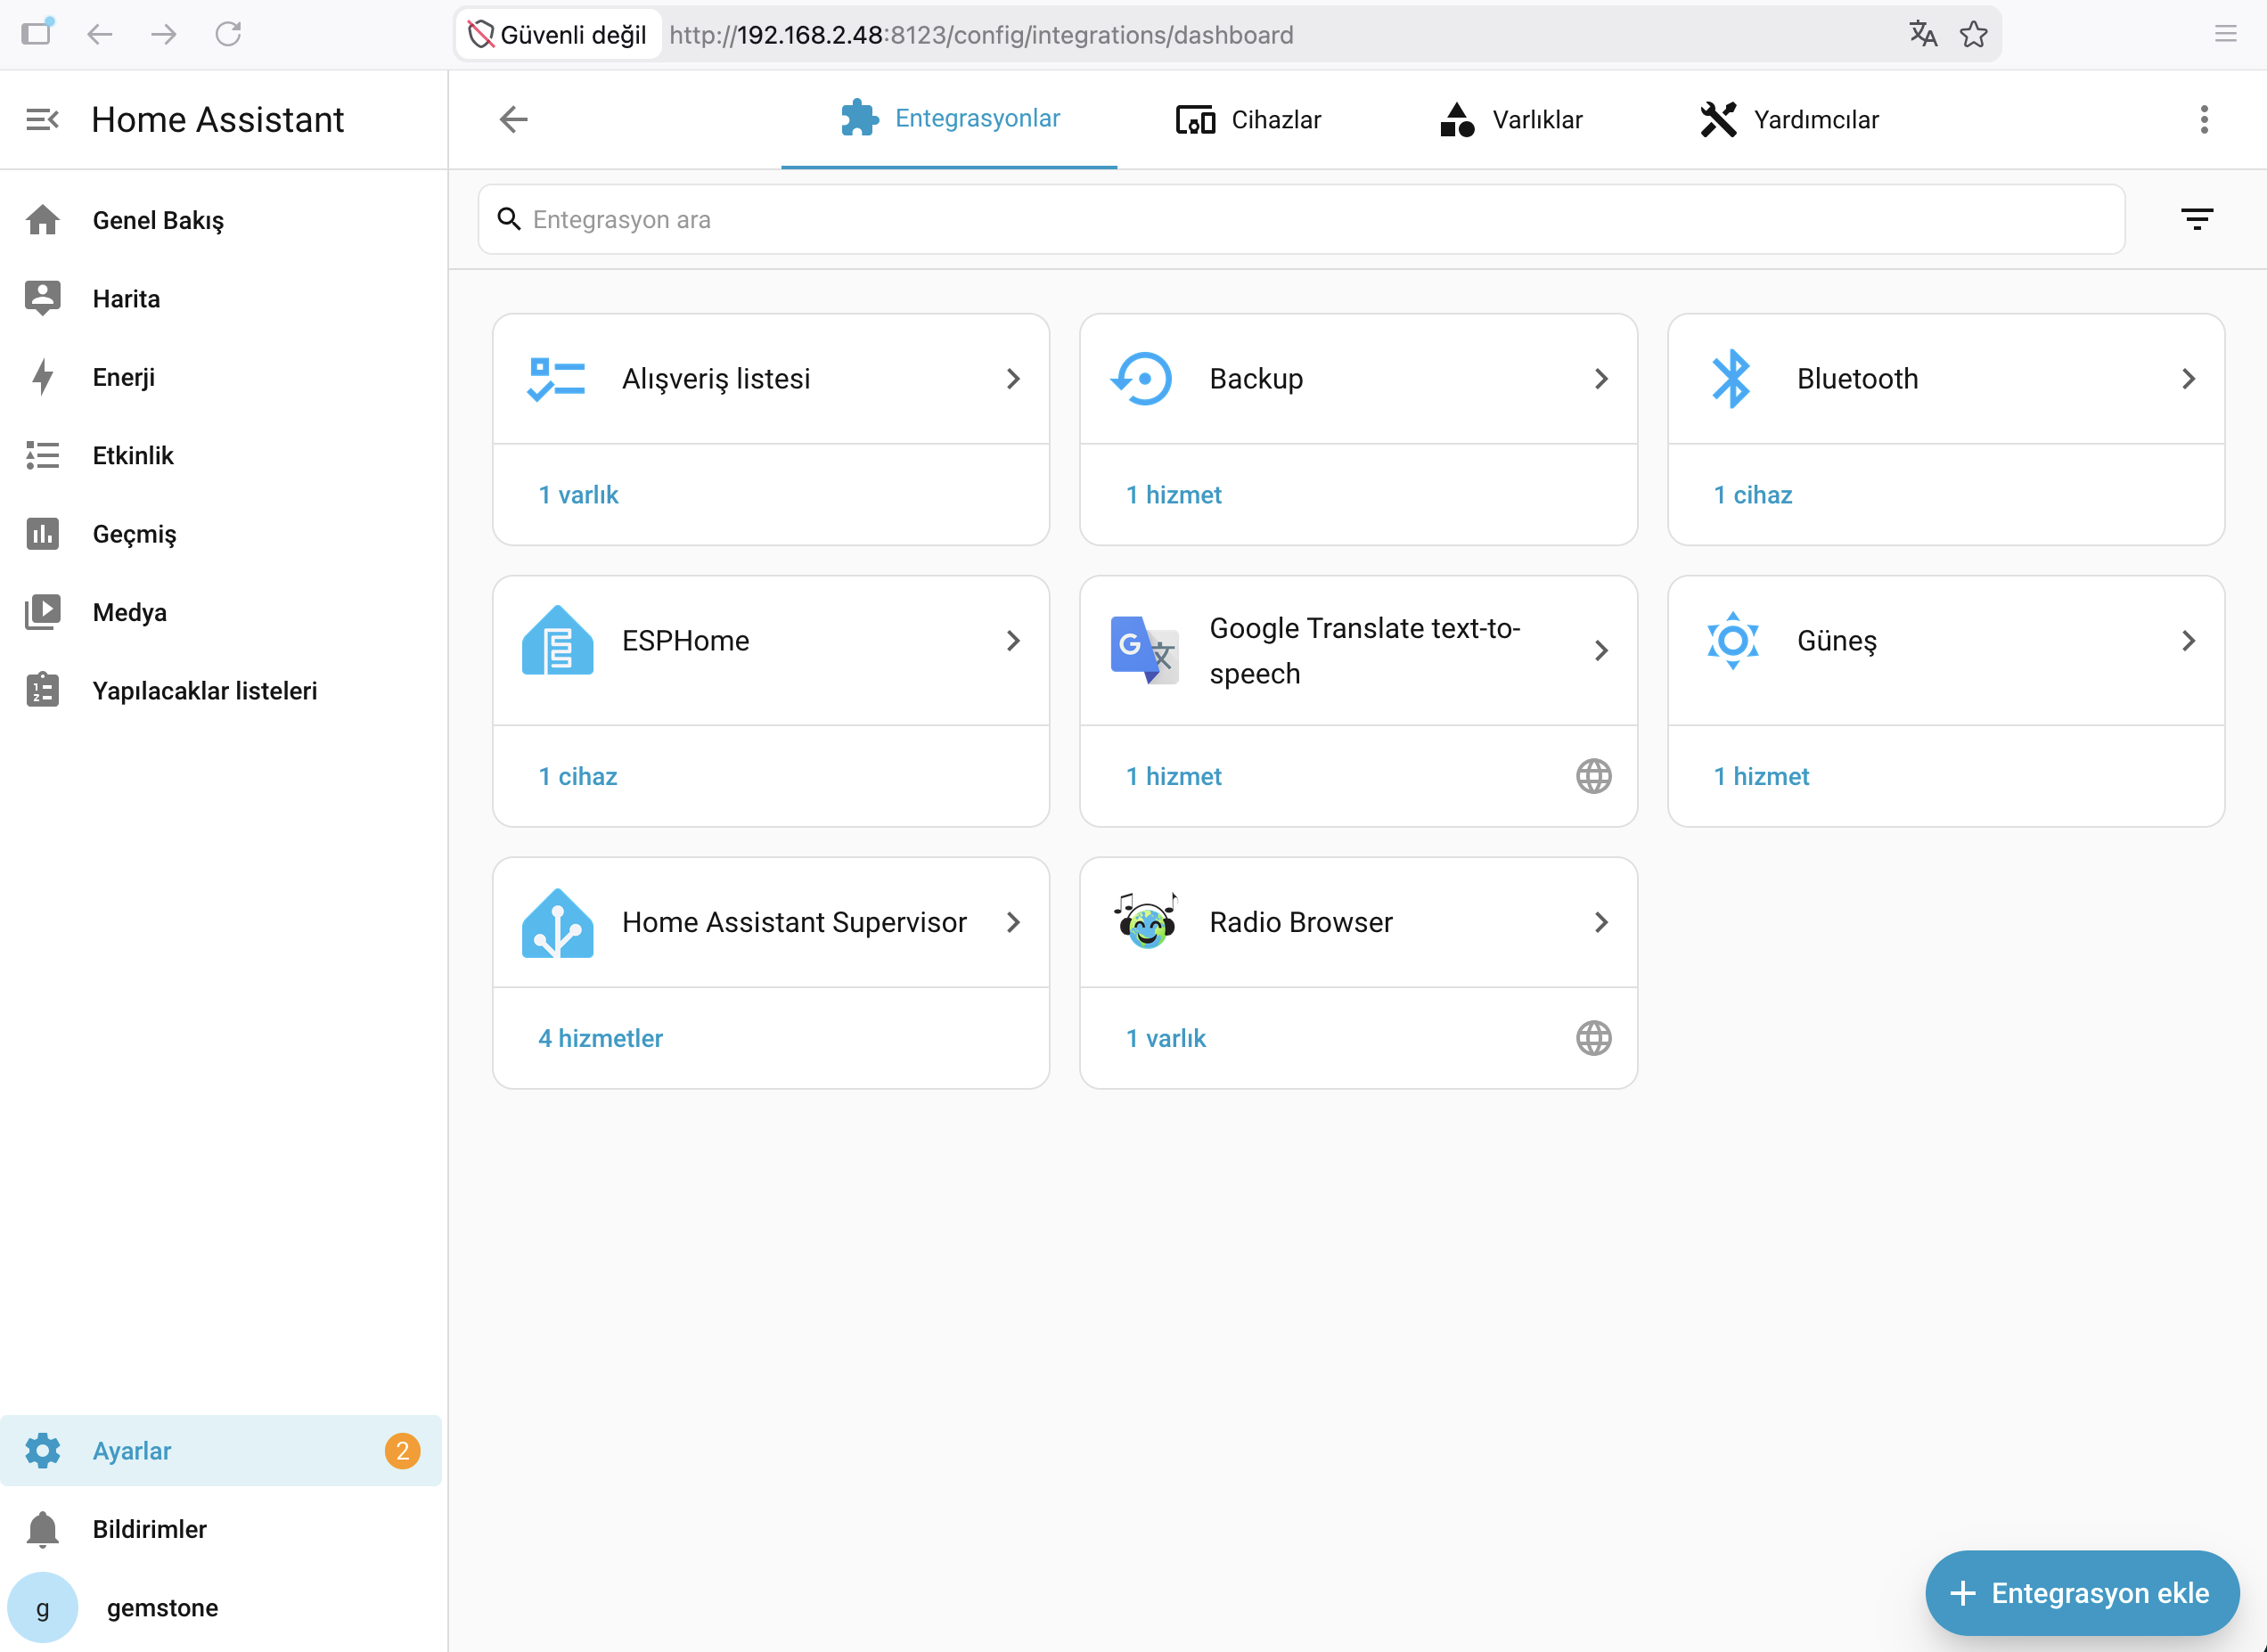This screenshot has width=2267, height=1652.
Task: Expand the Radio Browser card chevron
Action: [1601, 922]
